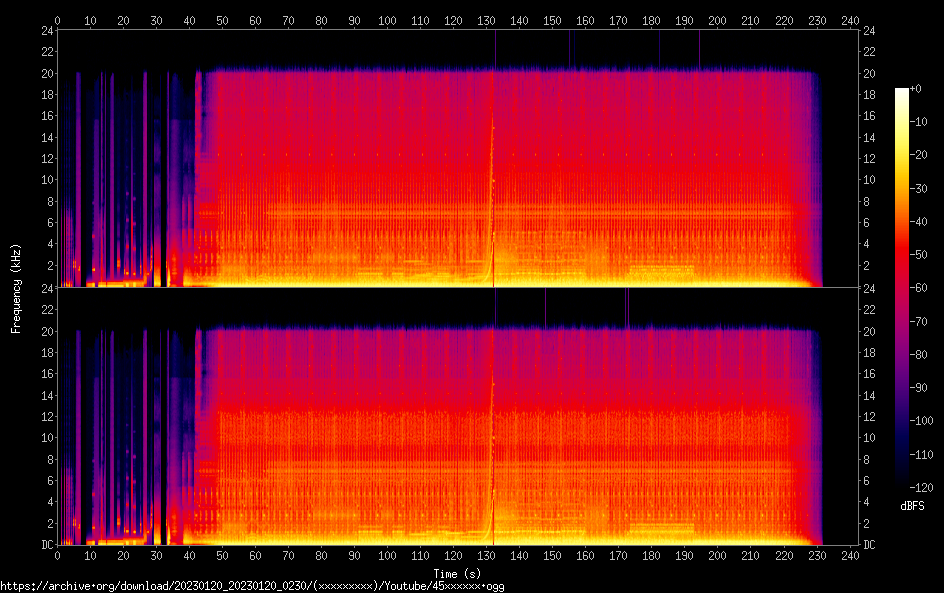Select the 240 tick on top time axis
944x593 pixels.
click(x=850, y=20)
